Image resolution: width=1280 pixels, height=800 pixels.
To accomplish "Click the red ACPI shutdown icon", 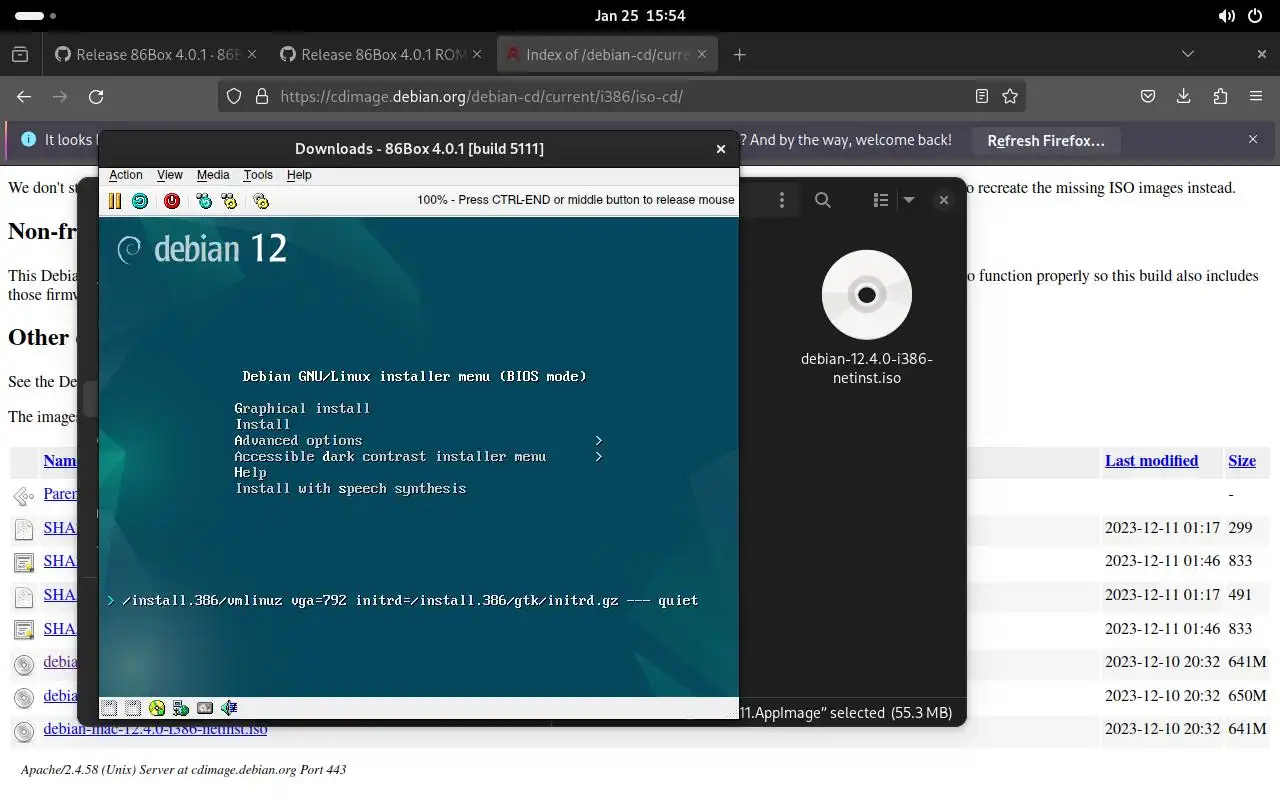I will pyautogui.click(x=172, y=201).
